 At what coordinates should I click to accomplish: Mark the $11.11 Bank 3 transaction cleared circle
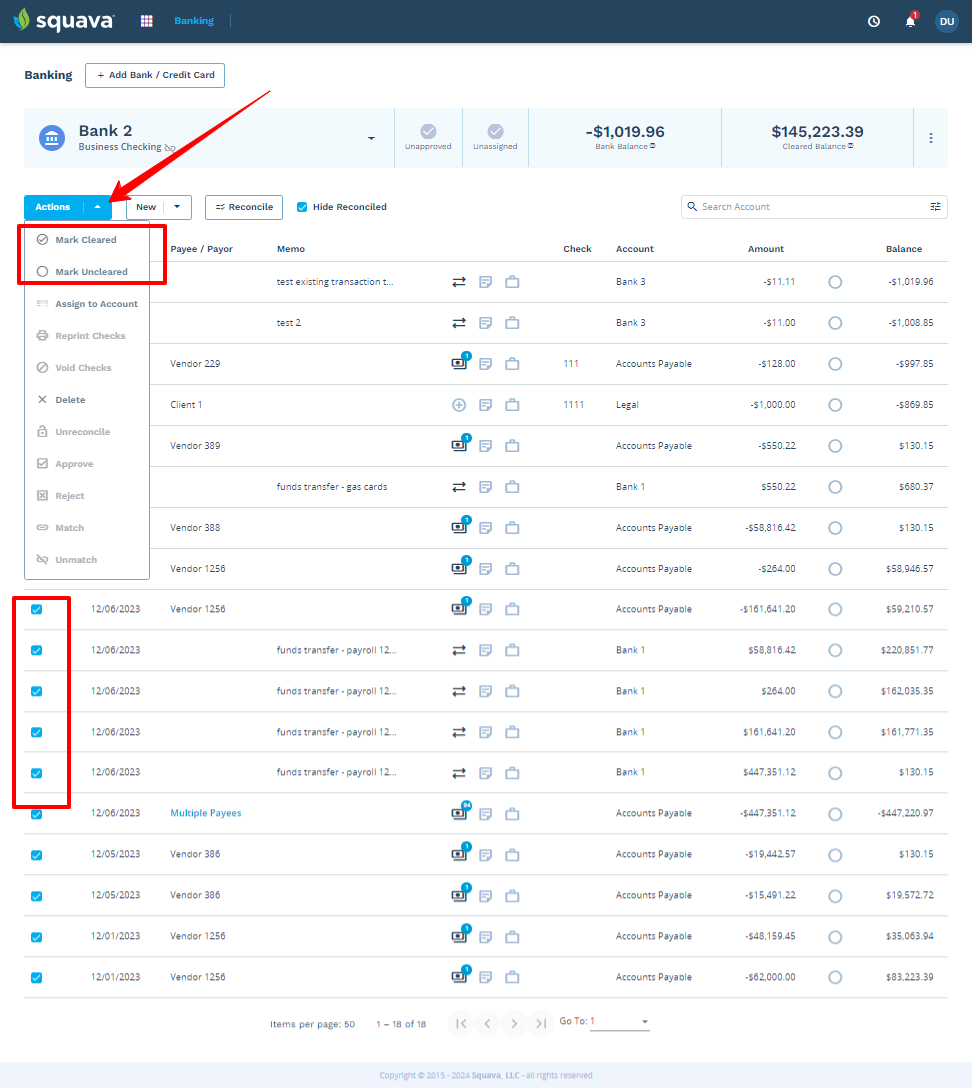[x=835, y=282]
